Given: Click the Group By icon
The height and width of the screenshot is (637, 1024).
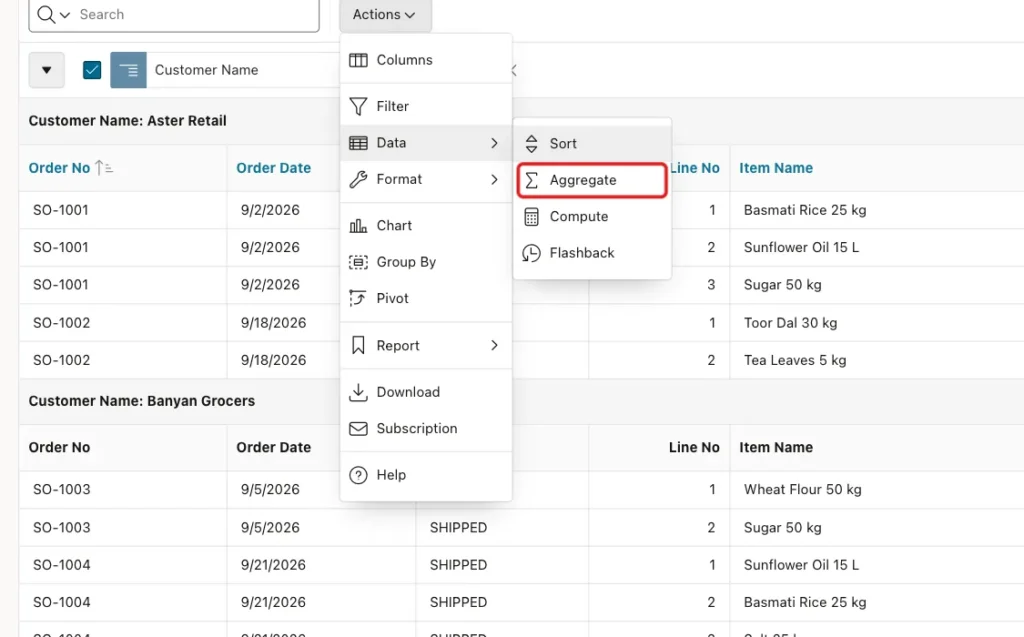Looking at the screenshot, I should (358, 262).
